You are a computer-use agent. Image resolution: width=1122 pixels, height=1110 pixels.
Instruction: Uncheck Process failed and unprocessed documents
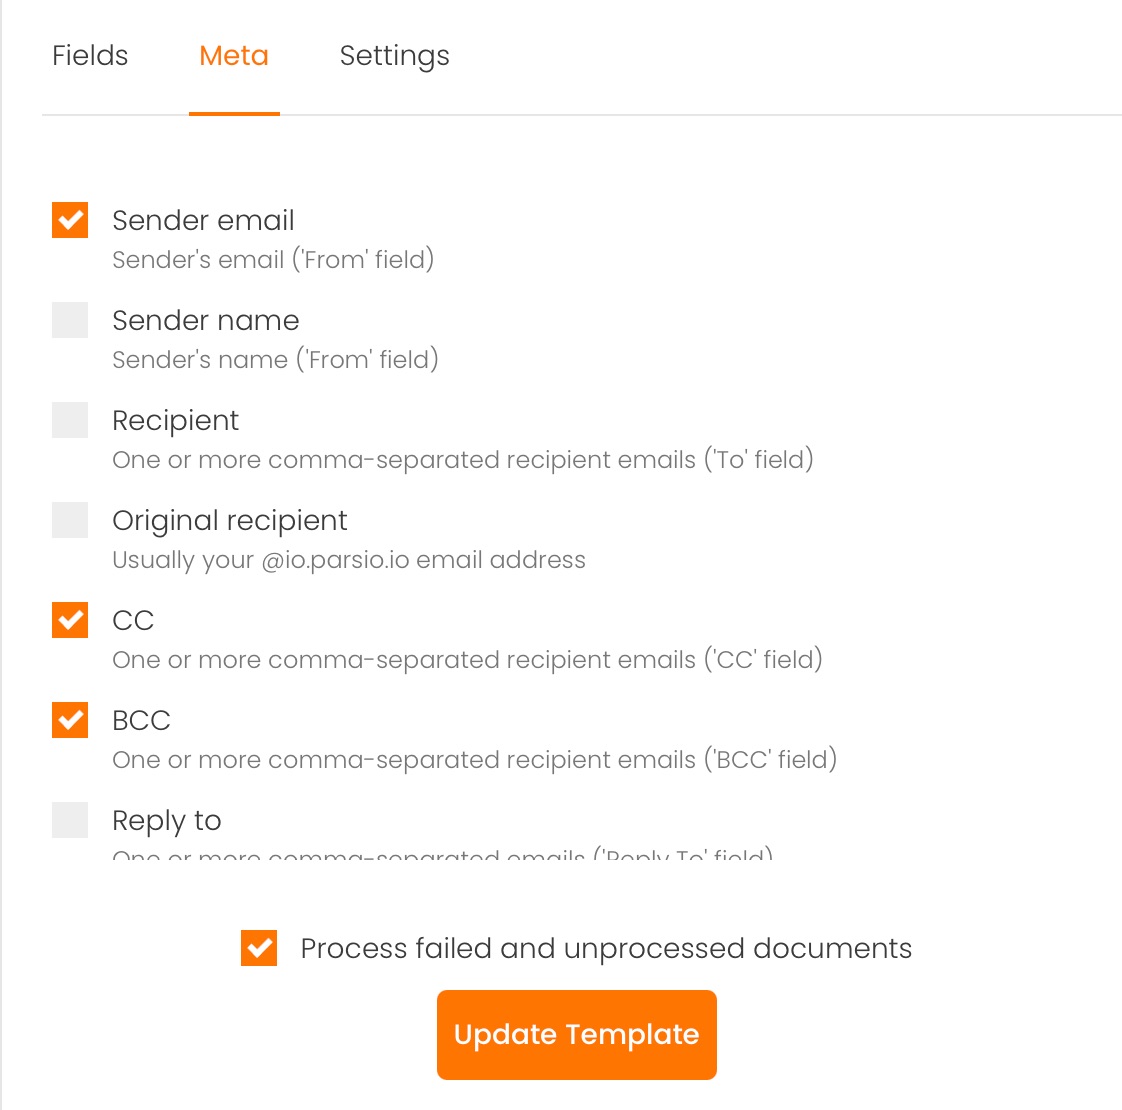coord(258,948)
